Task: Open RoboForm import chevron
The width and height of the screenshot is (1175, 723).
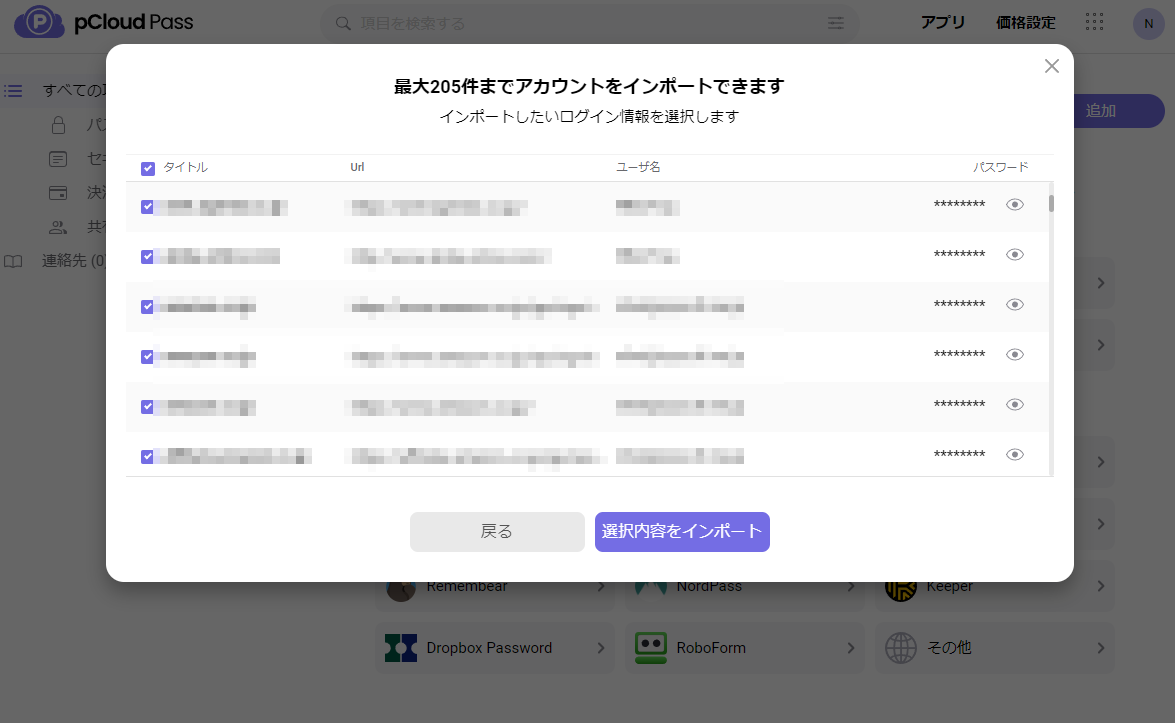Action: click(851, 647)
